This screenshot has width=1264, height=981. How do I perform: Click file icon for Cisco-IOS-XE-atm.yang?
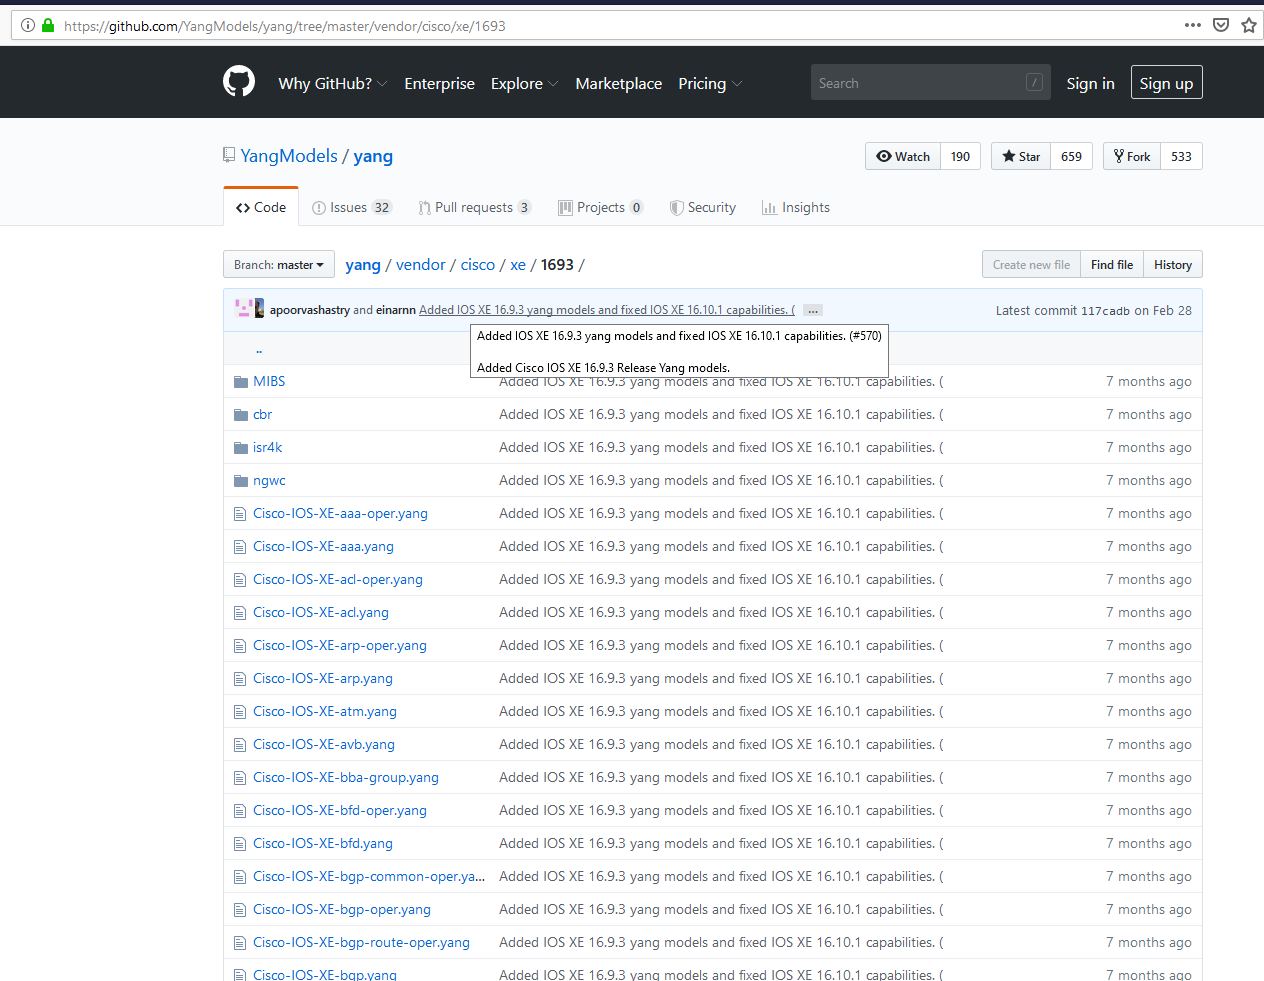coord(240,712)
